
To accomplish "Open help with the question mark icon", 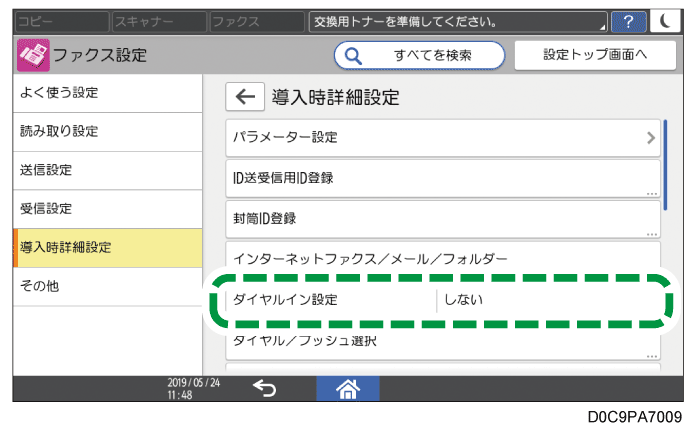I will click(627, 21).
